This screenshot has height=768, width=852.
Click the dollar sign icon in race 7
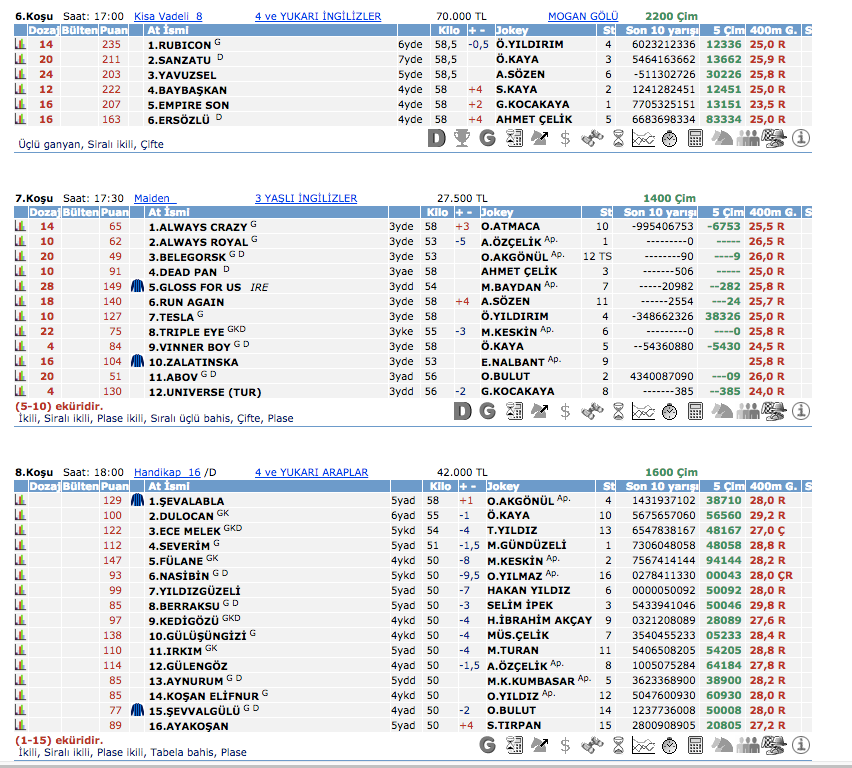(565, 411)
